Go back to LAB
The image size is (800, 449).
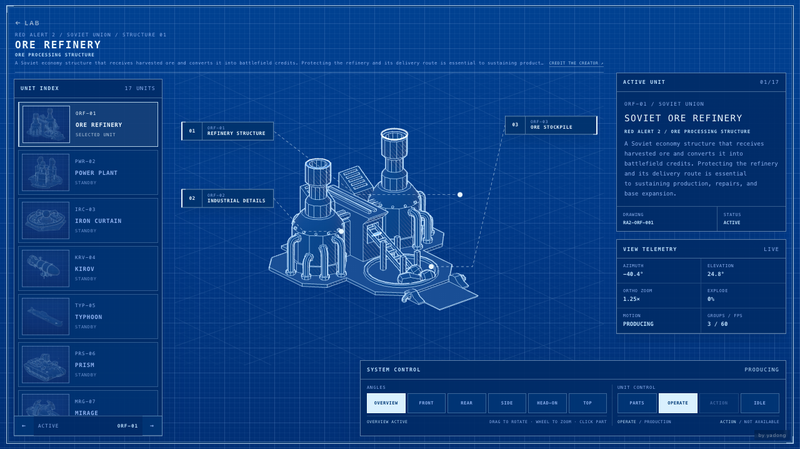[x=27, y=23]
